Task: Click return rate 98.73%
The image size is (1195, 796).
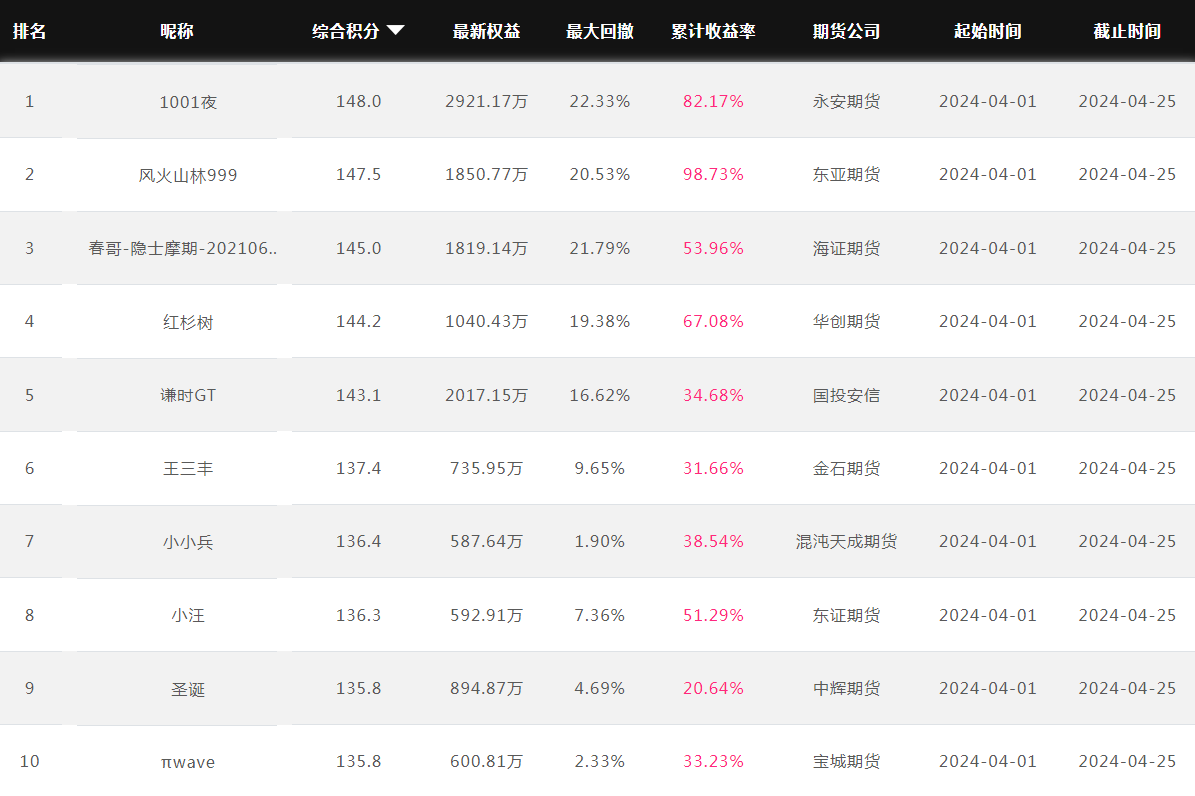Action: coord(713,175)
